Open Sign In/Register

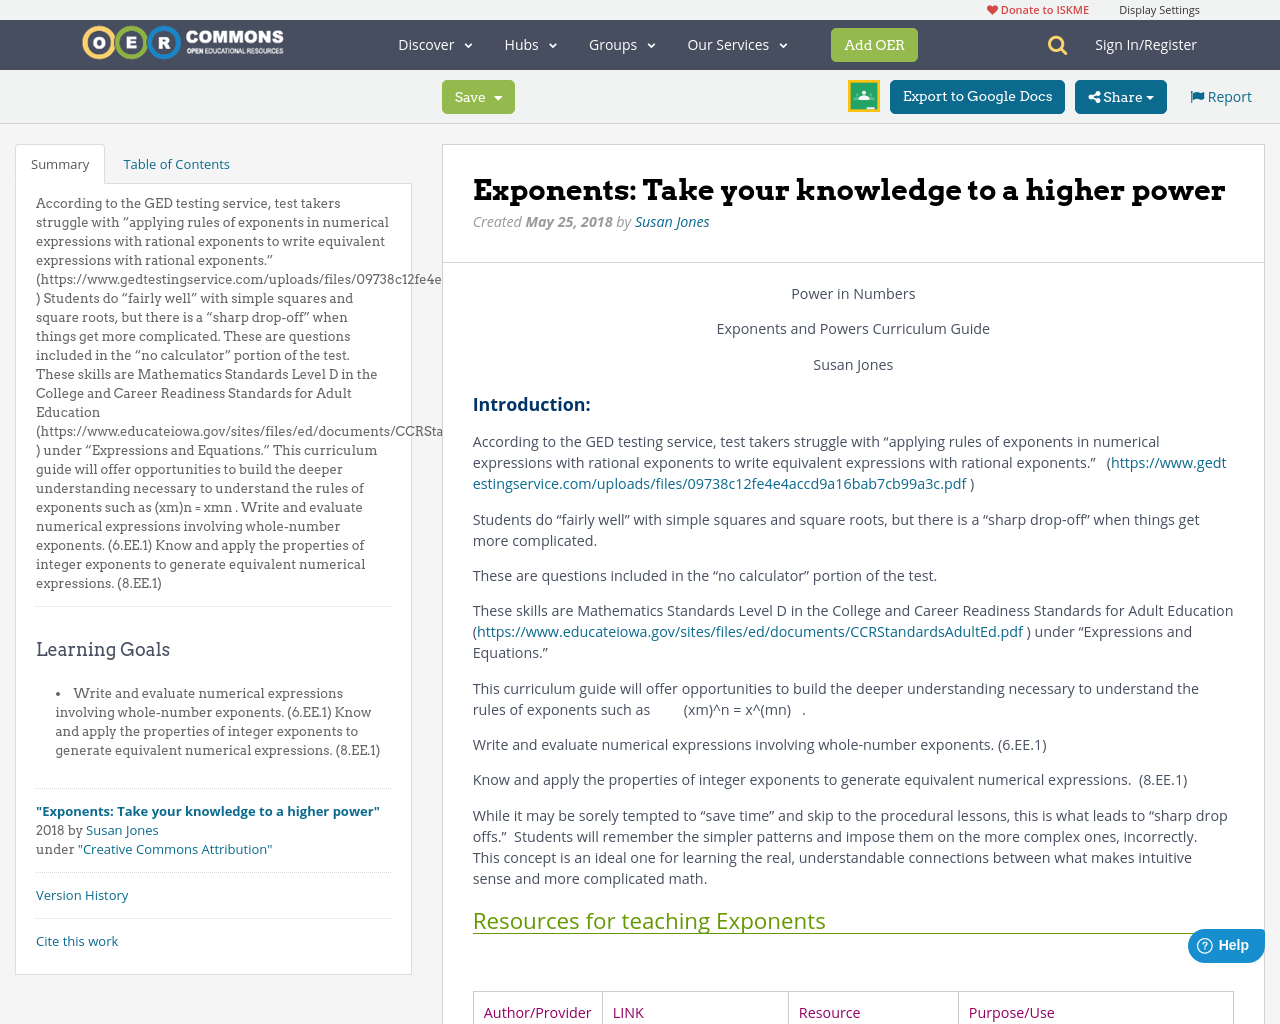point(1146,43)
